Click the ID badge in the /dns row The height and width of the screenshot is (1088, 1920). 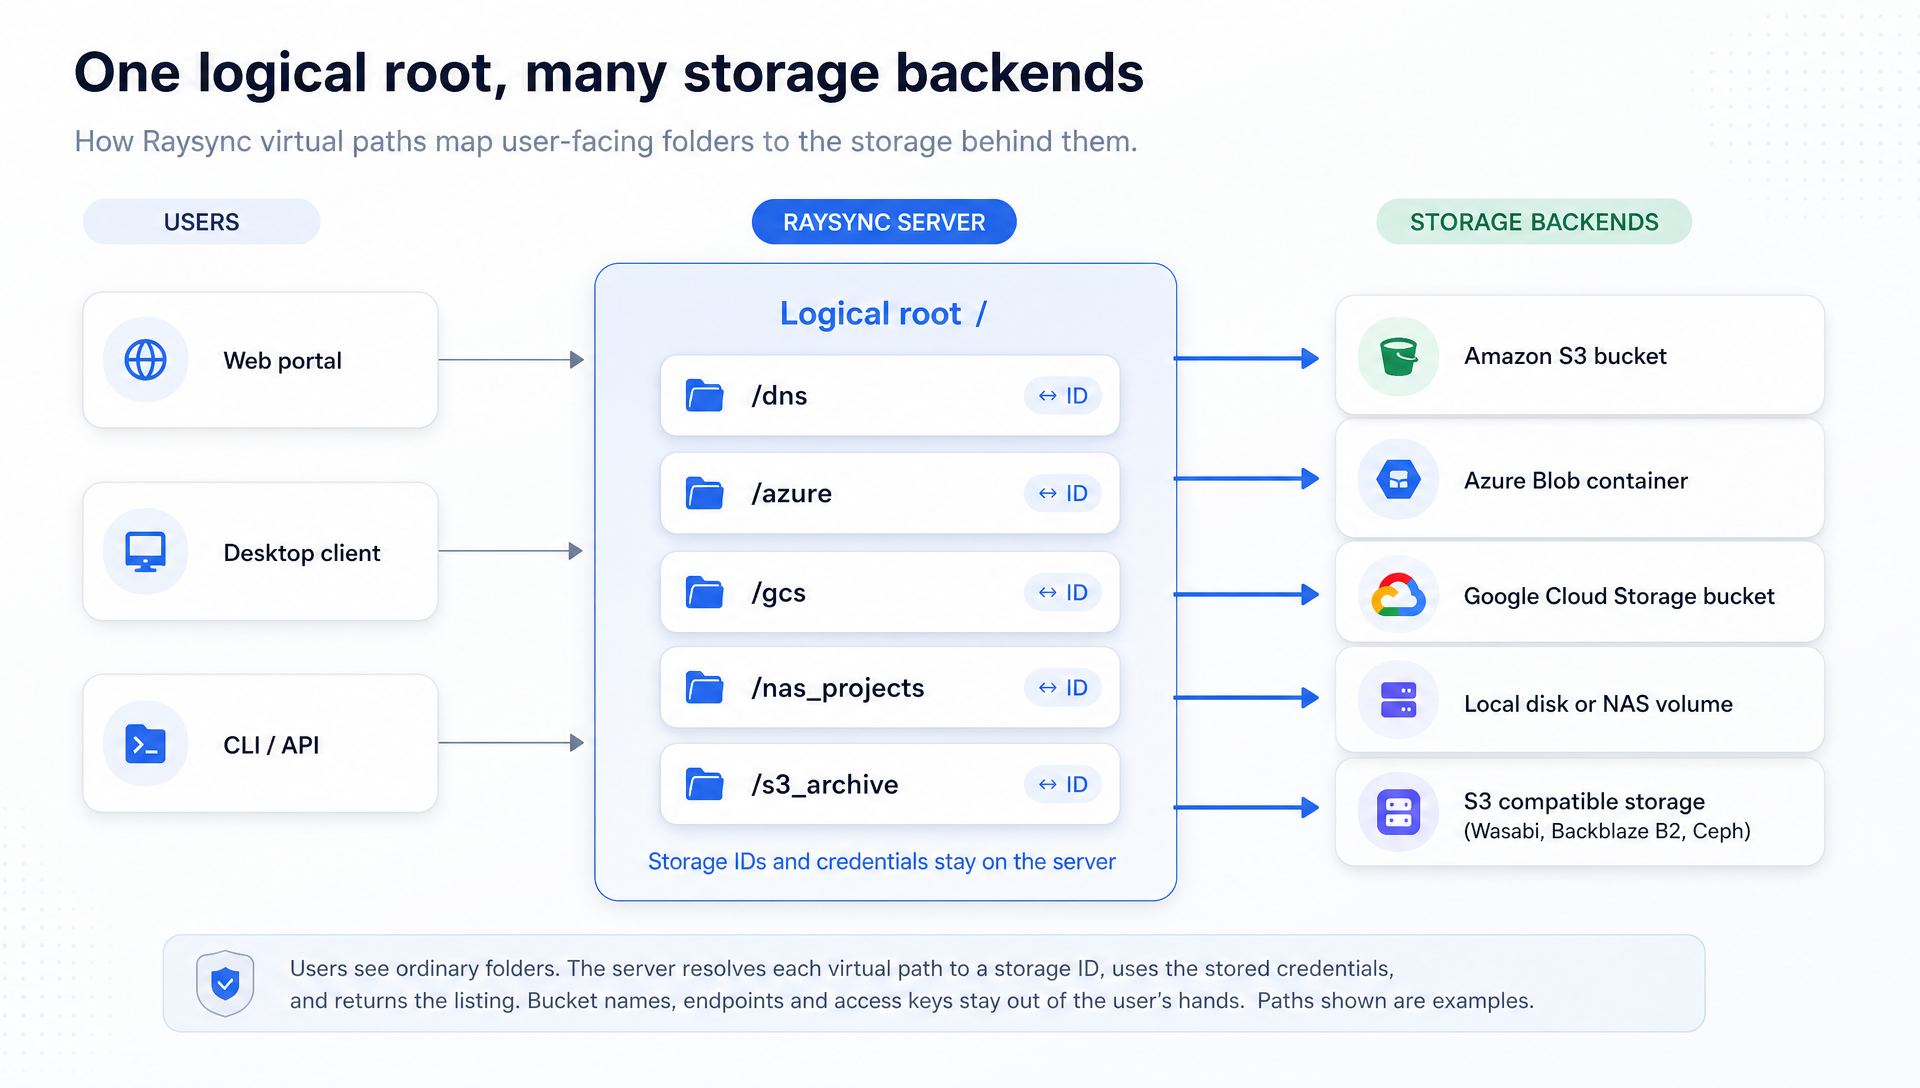pos(1062,396)
